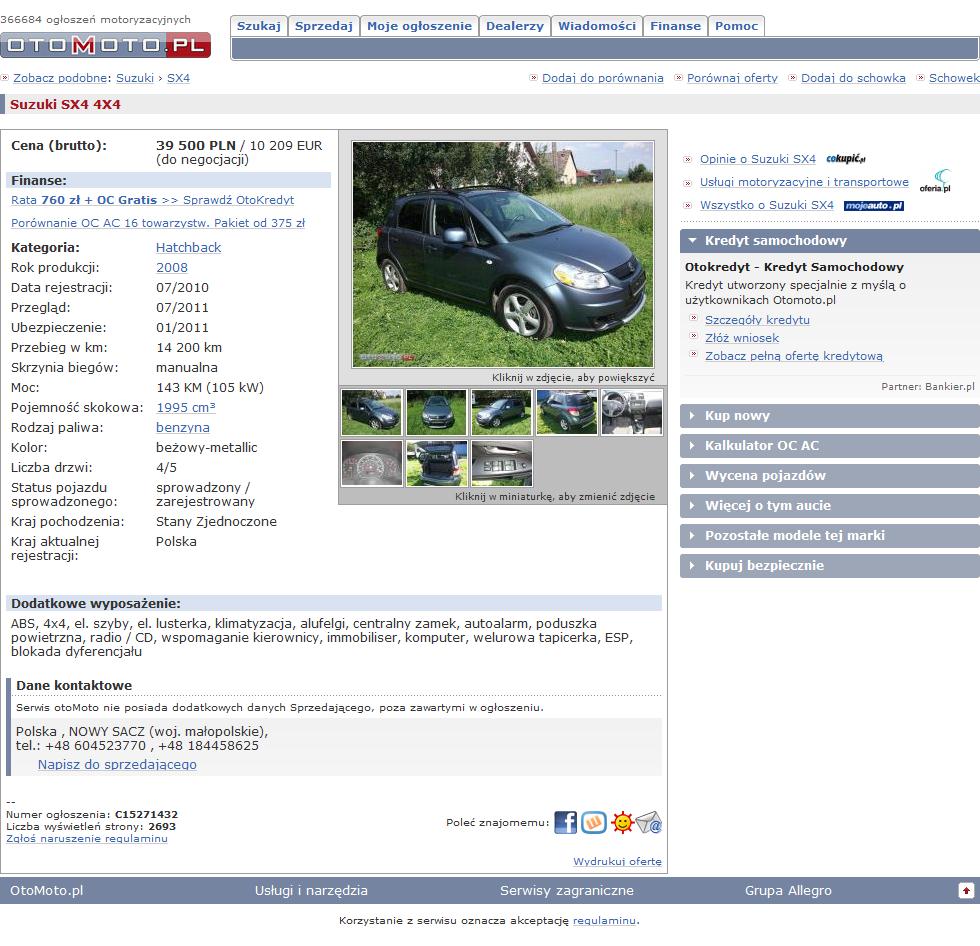The width and height of the screenshot is (980, 946).
Task: Open Szczegóły kredytu link
Action: pyautogui.click(x=758, y=320)
